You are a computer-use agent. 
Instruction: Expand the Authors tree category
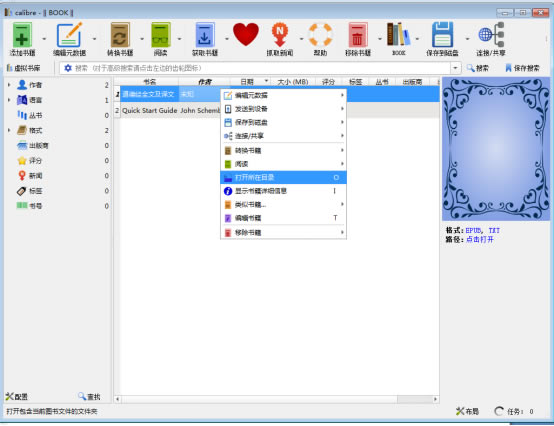(x=9, y=85)
